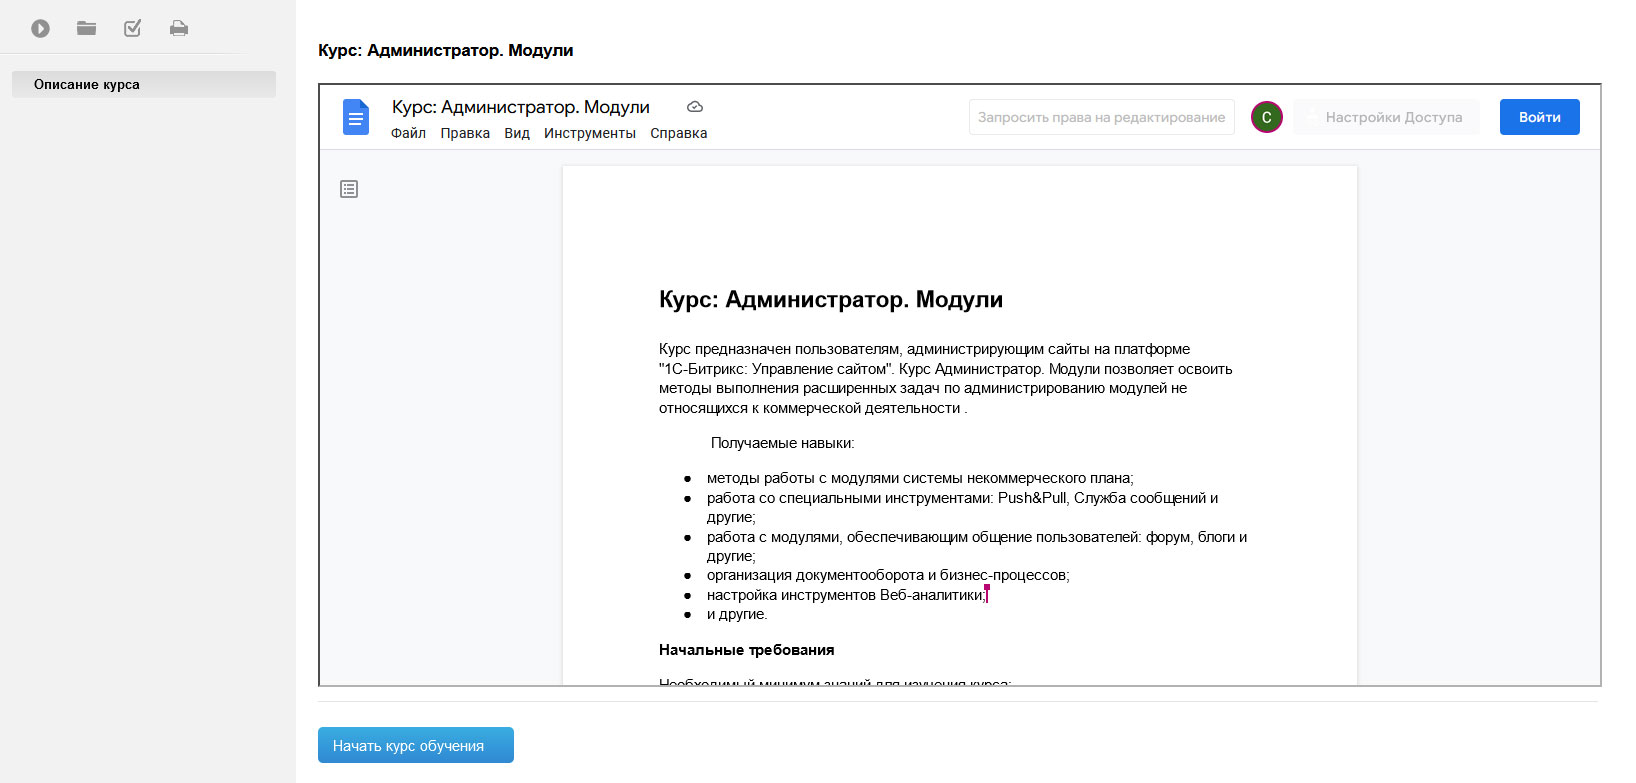Open the "Справка" menu
Image resolution: width=1636 pixels, height=783 pixels.
(678, 133)
